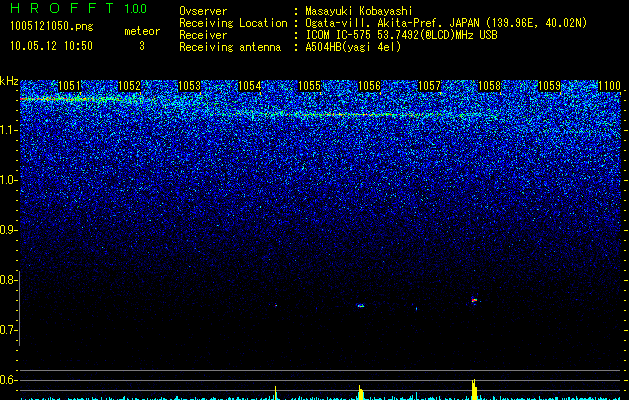
Task: Click the version number 1.0.0
Action: (135, 8)
